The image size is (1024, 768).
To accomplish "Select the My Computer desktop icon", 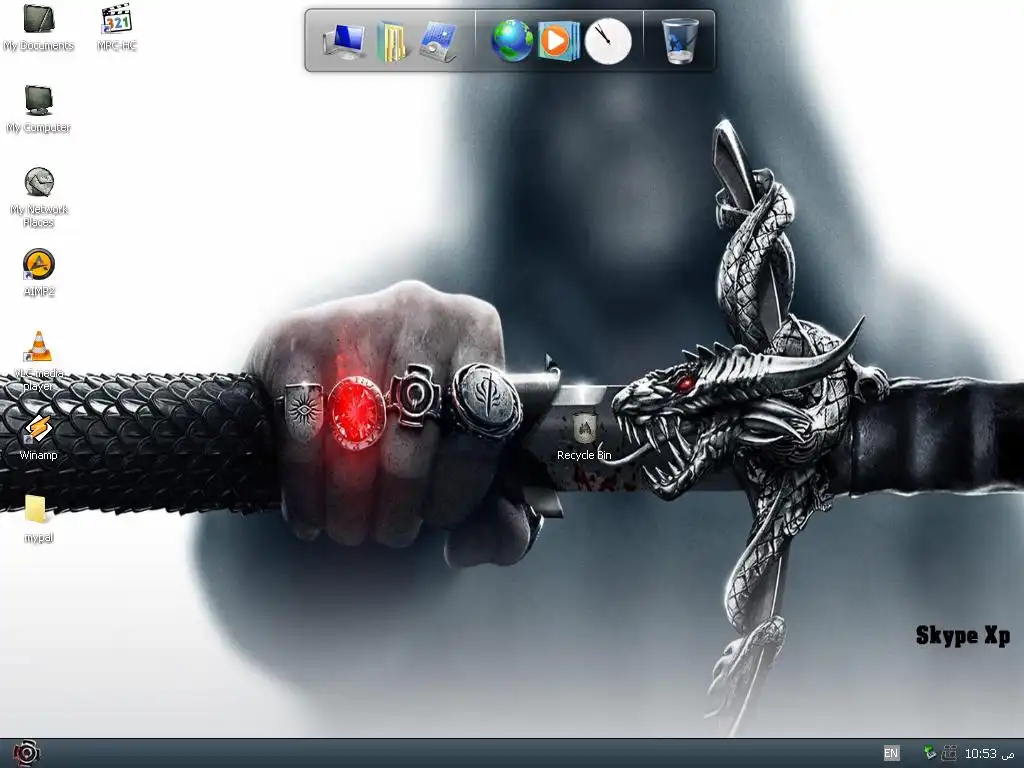I will pyautogui.click(x=39, y=110).
